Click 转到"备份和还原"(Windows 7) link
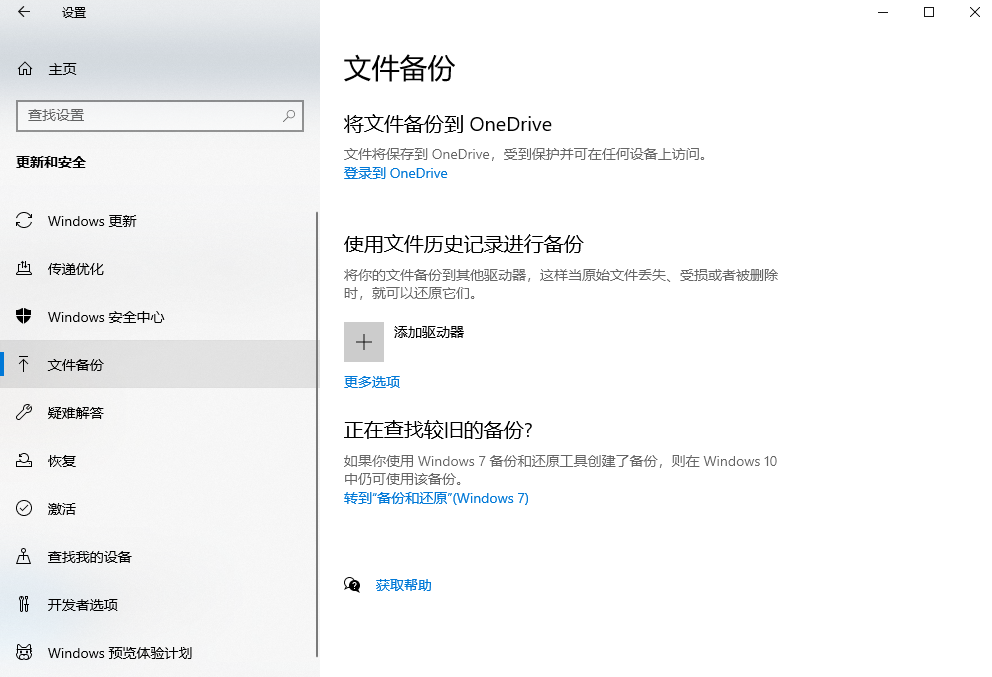The height and width of the screenshot is (677, 992). tap(436, 499)
